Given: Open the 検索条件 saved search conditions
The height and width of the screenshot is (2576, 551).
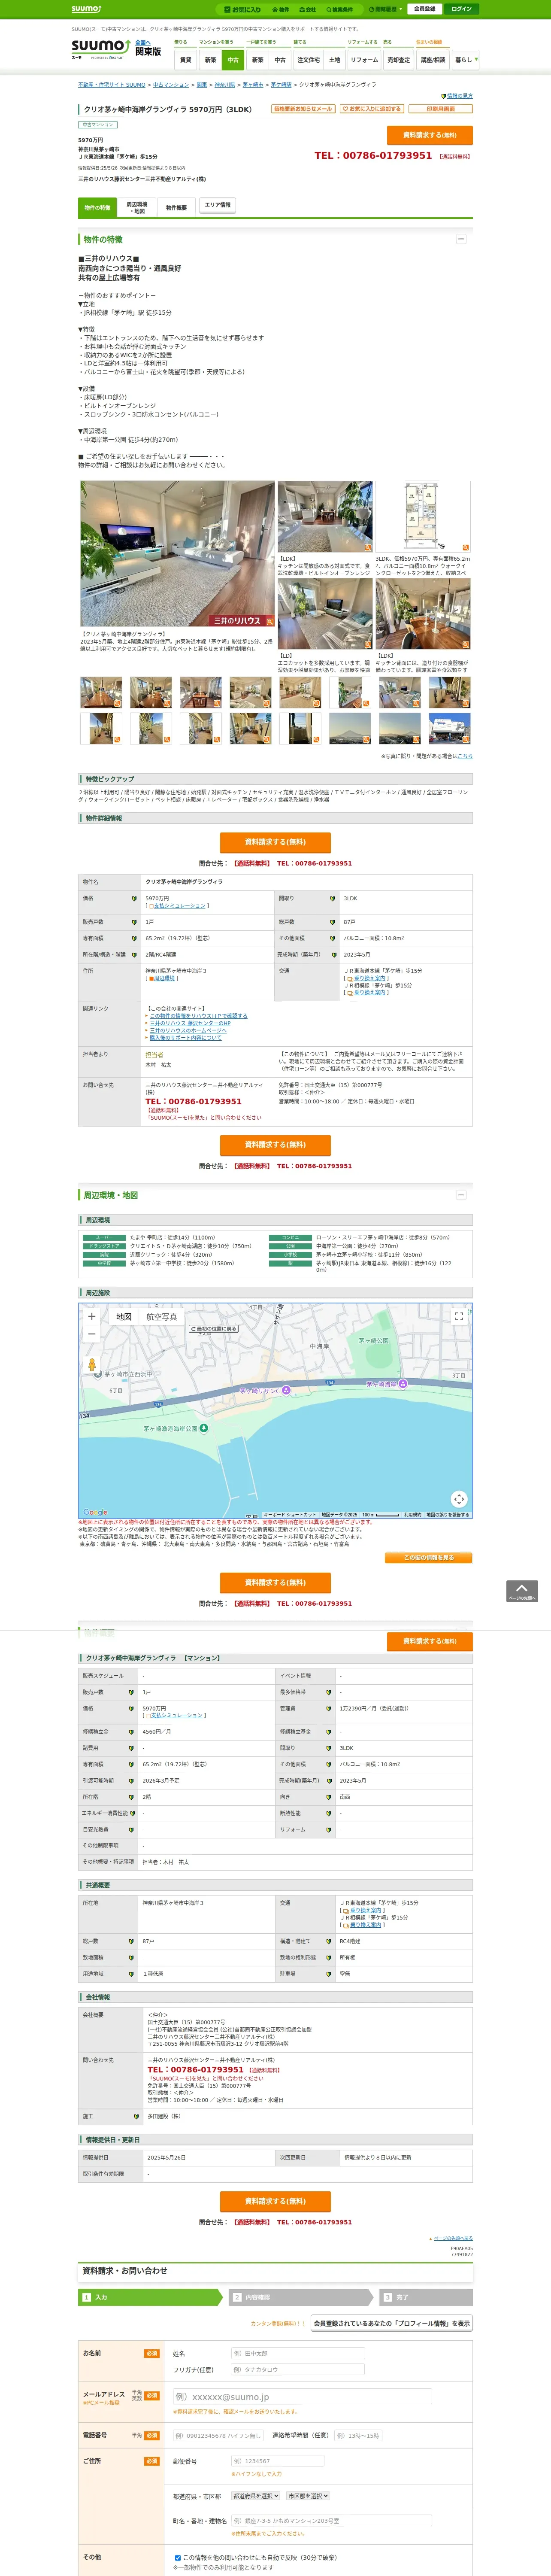Looking at the screenshot, I should click(340, 9).
